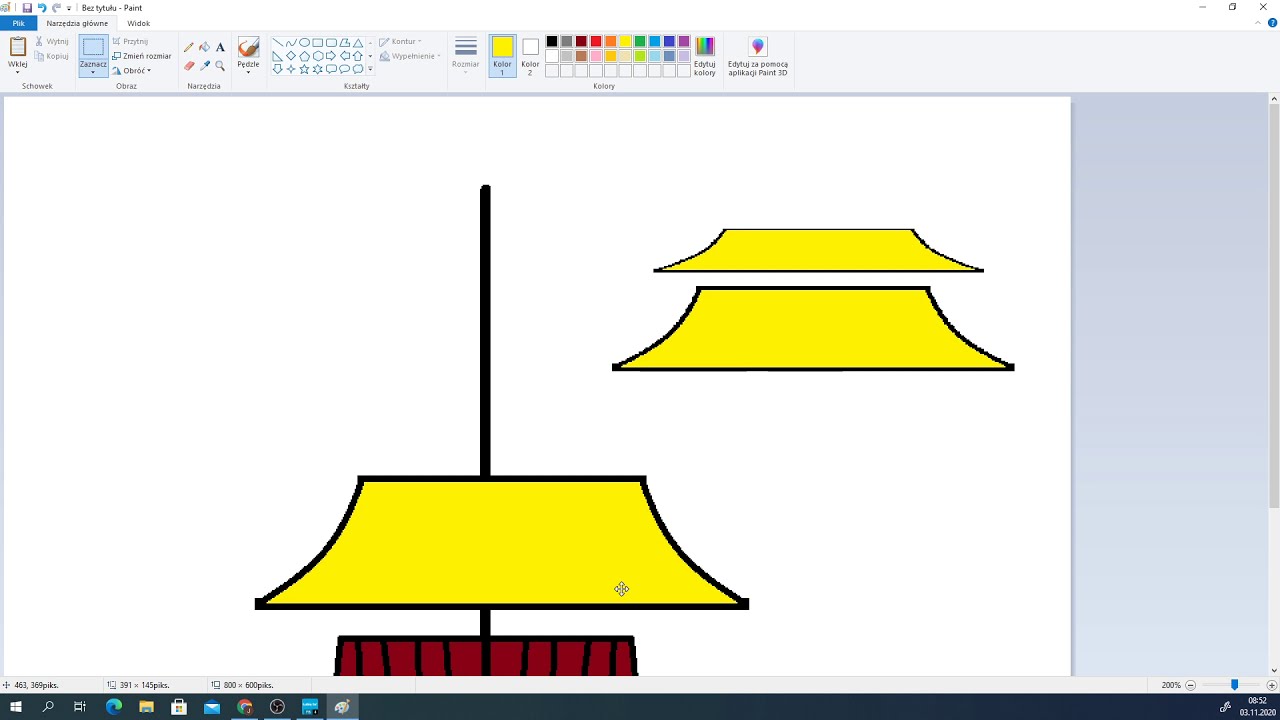Click the vertical scrollbar down arrow
The image size is (1280, 720).
pyautogui.click(x=1274, y=670)
